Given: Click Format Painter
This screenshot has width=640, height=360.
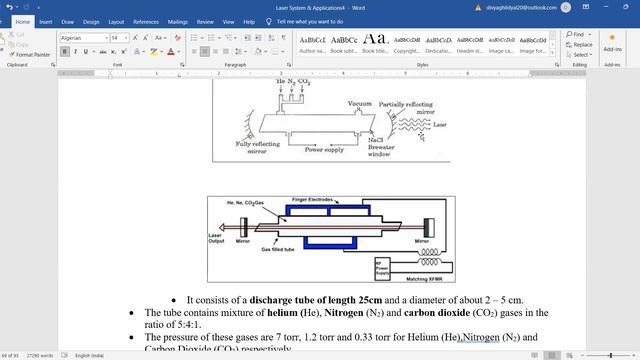Looking at the screenshot, I should click(x=29, y=55).
